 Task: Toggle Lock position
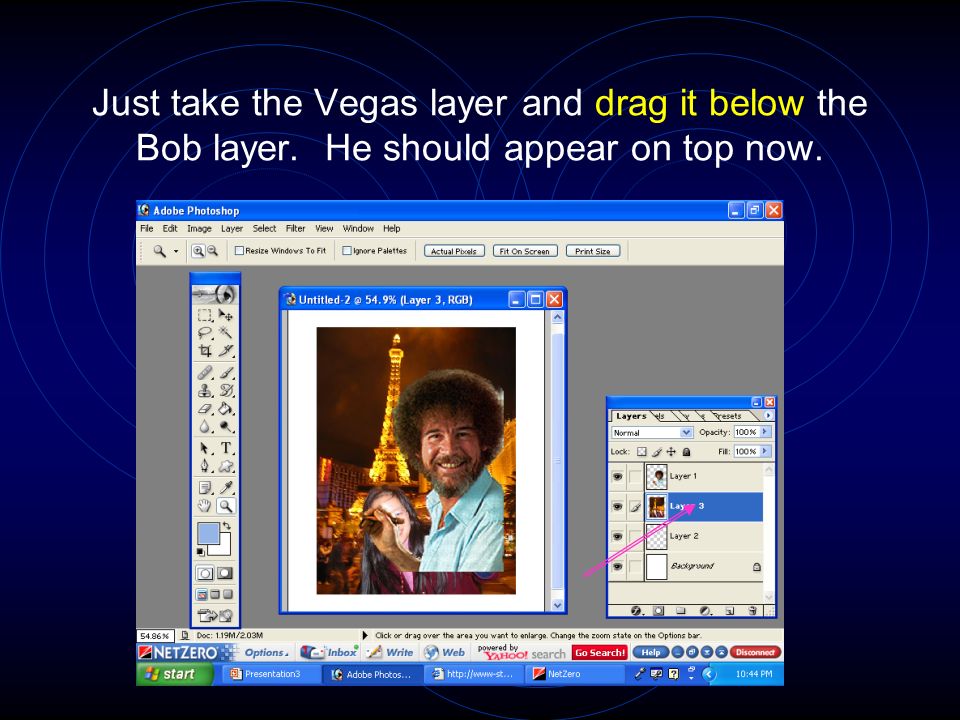[671, 452]
